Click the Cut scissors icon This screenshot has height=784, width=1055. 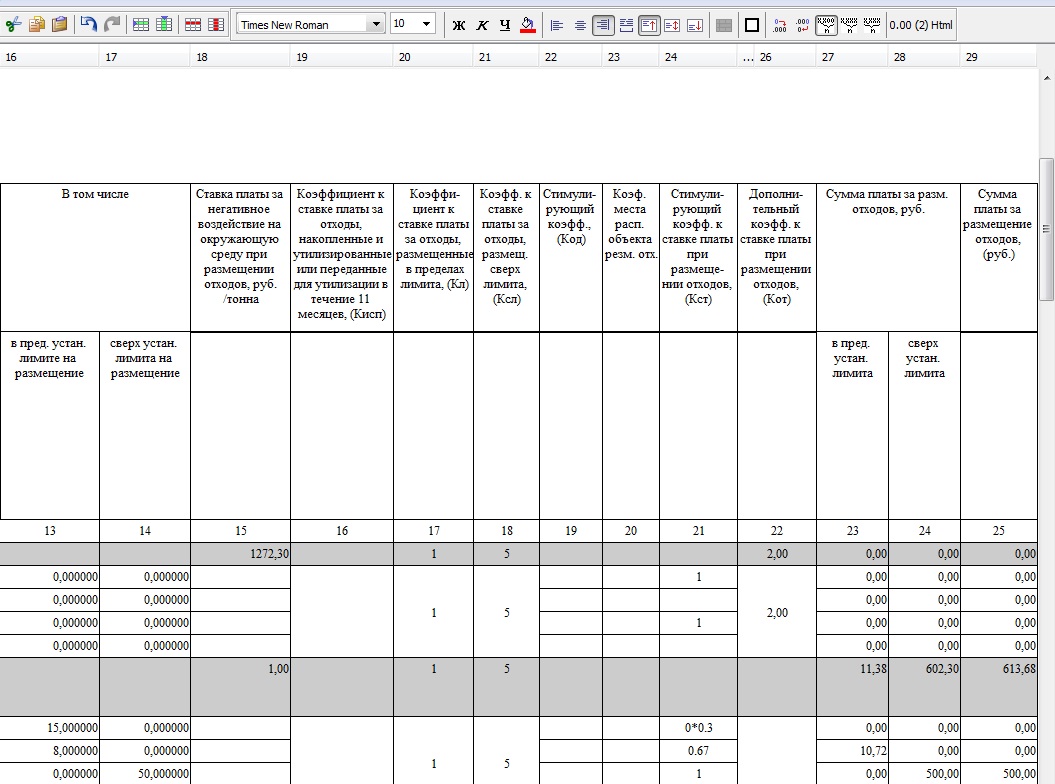tap(13, 24)
